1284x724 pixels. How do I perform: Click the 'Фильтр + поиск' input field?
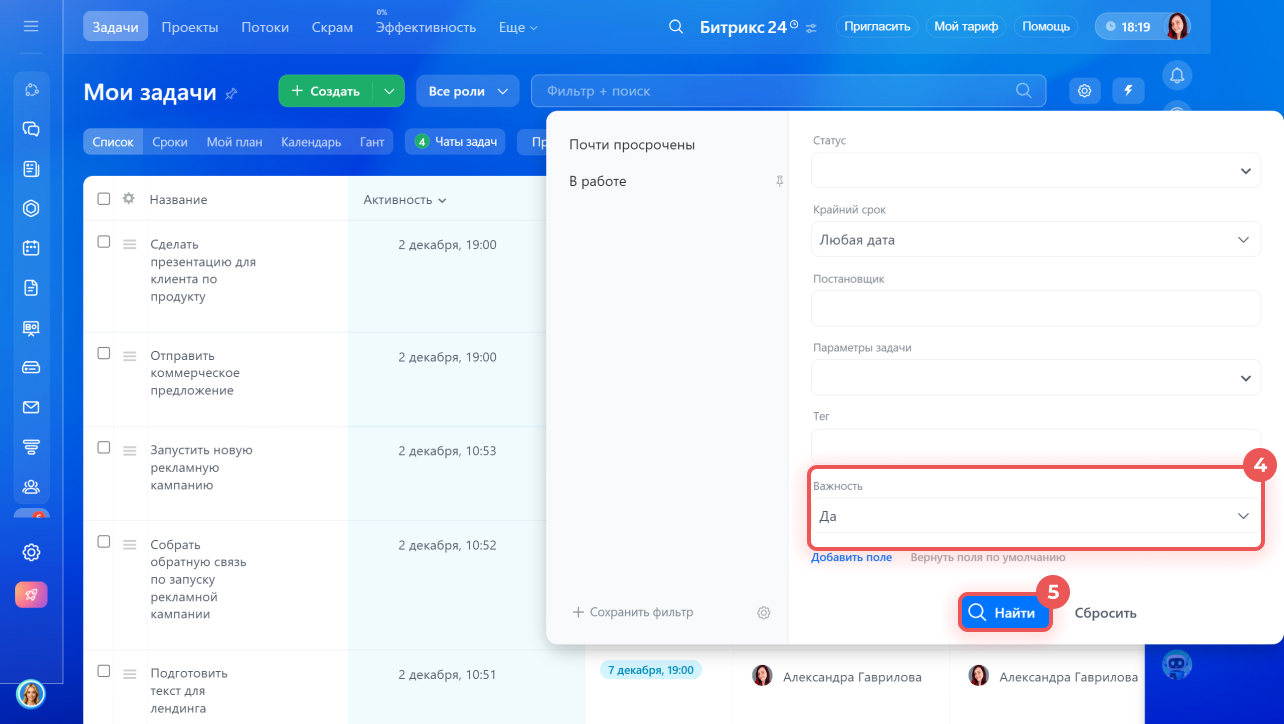coord(775,91)
